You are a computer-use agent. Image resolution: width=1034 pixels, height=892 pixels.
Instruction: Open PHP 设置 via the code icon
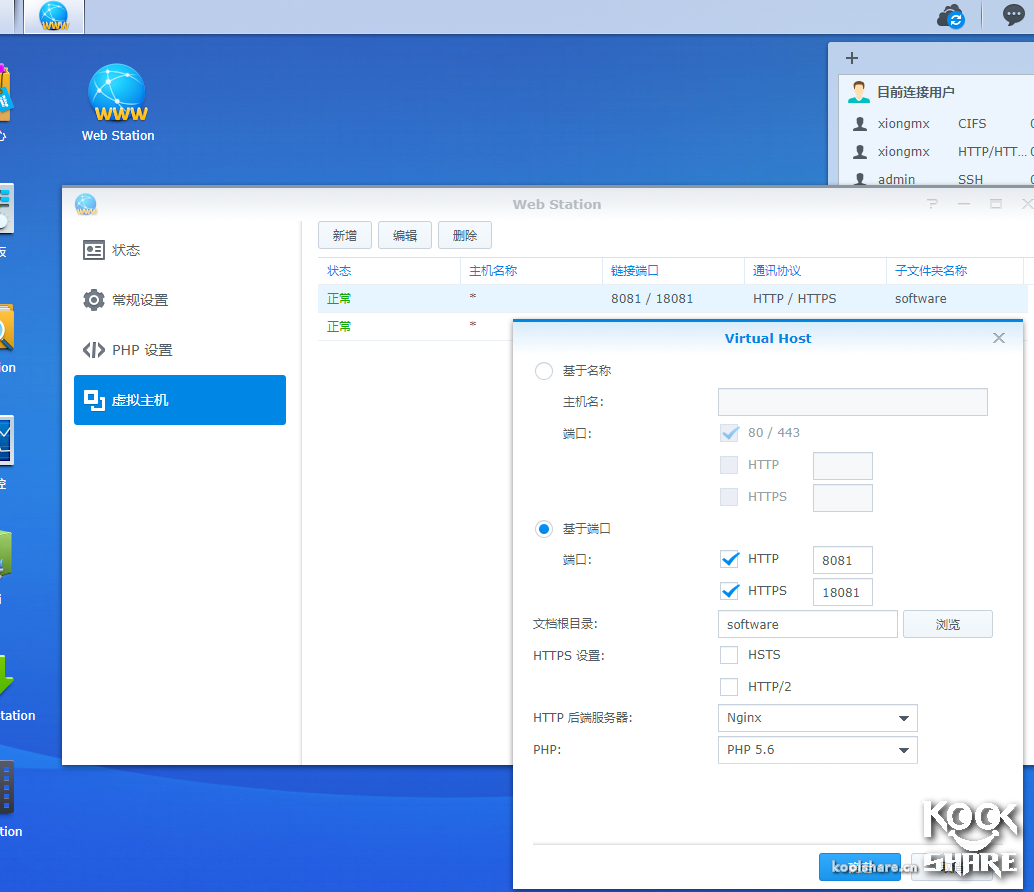pyautogui.click(x=94, y=348)
